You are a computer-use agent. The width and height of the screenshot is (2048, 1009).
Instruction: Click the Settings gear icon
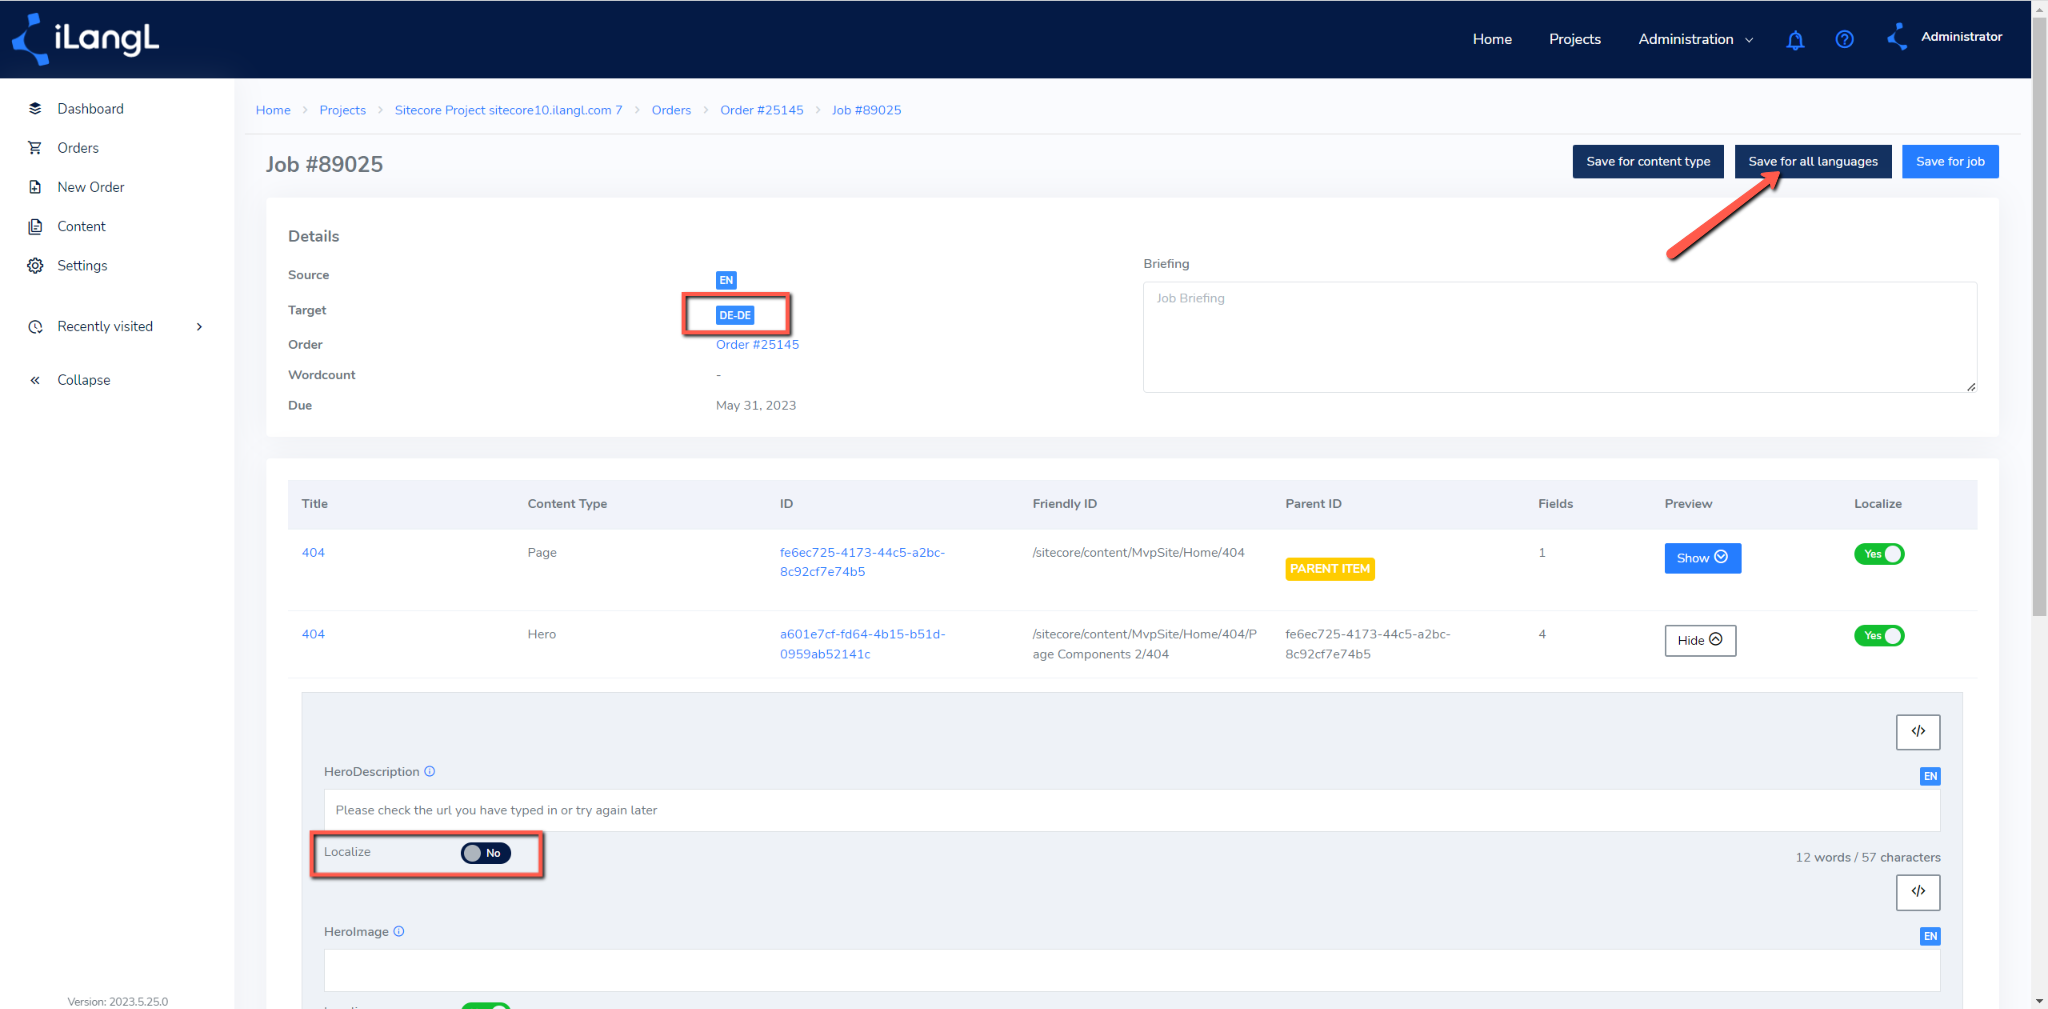click(35, 265)
